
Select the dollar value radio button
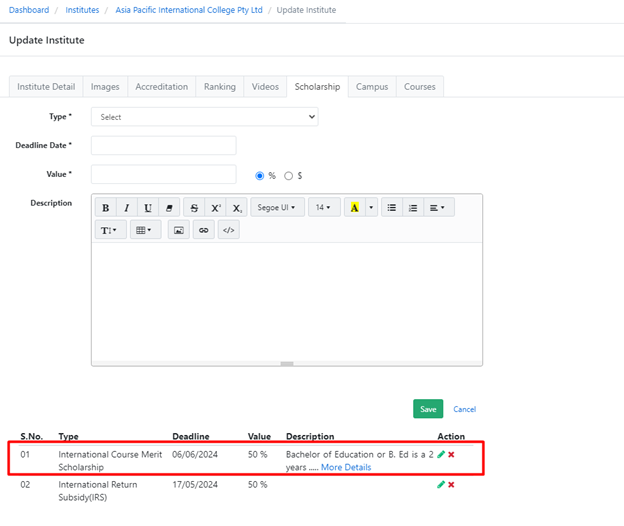click(289, 176)
